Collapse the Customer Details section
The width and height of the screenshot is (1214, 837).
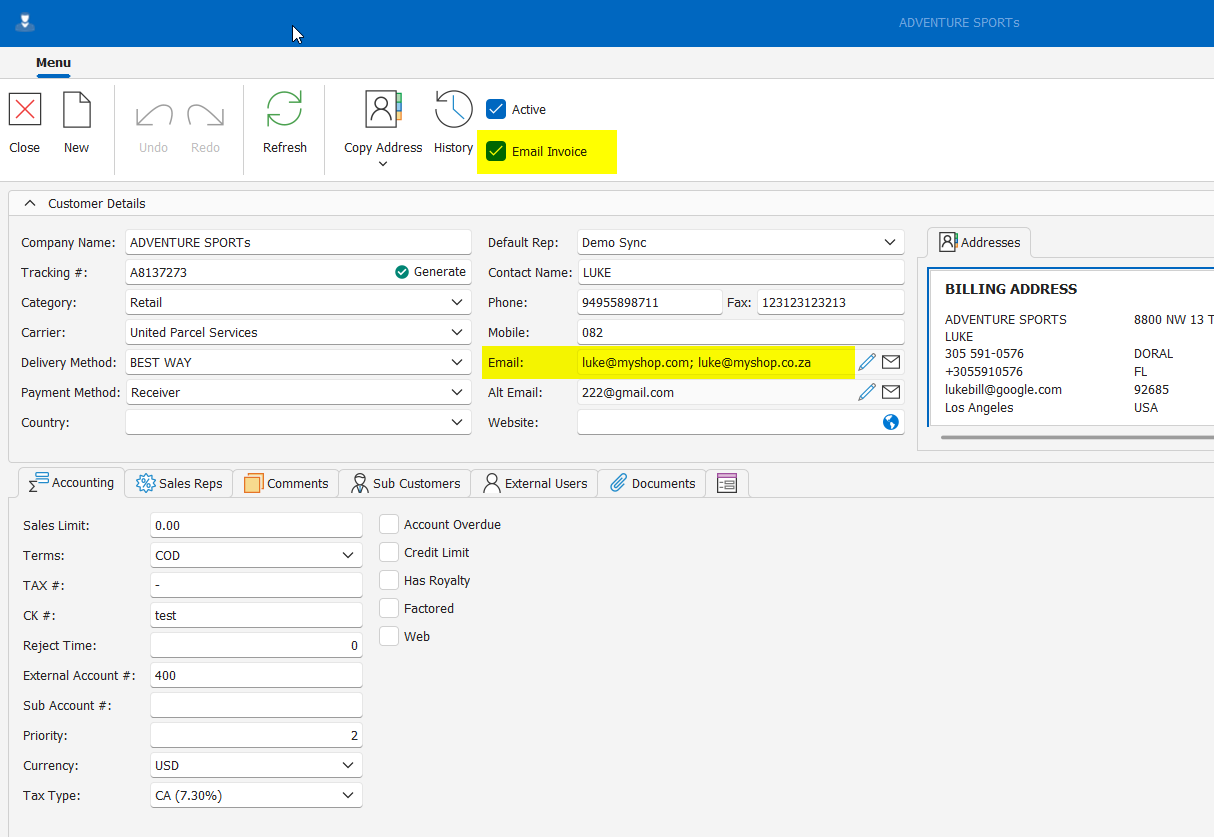30,203
